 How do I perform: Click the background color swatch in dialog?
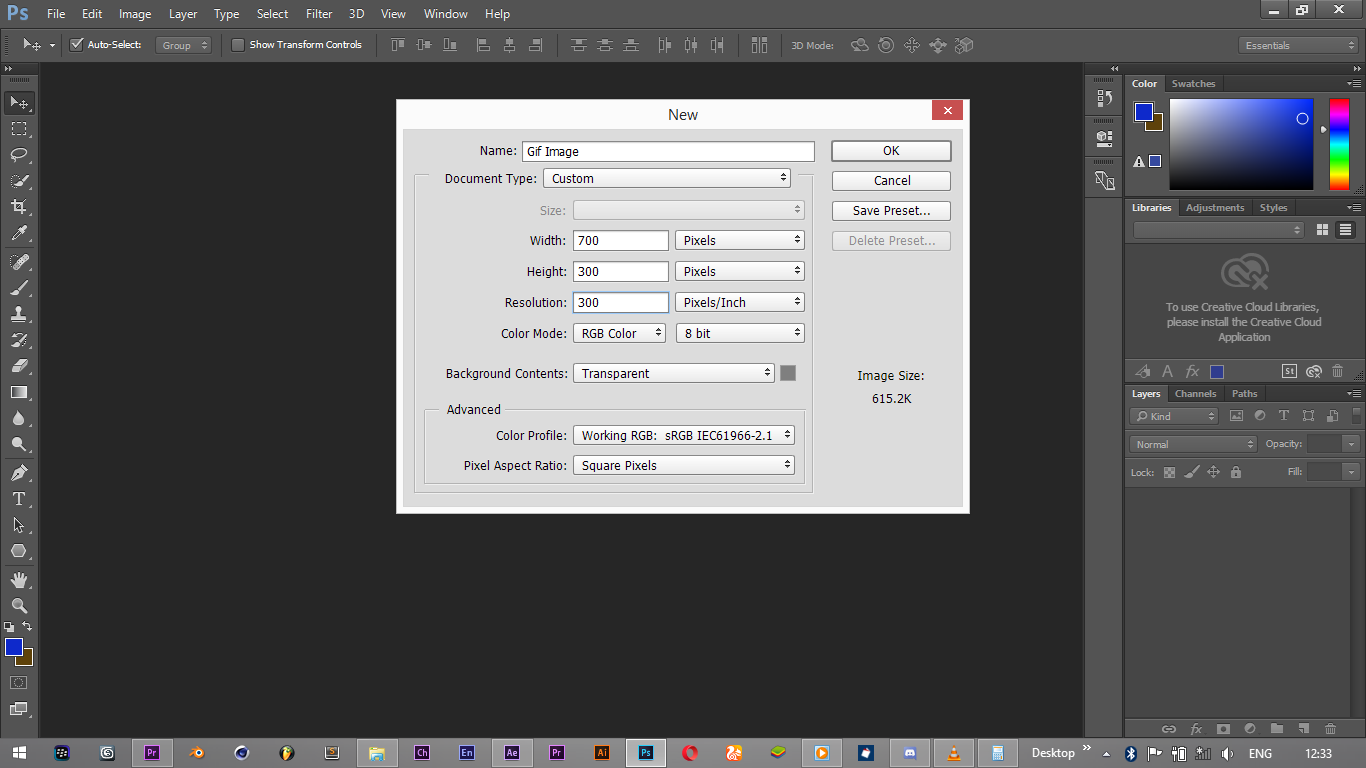tap(788, 373)
